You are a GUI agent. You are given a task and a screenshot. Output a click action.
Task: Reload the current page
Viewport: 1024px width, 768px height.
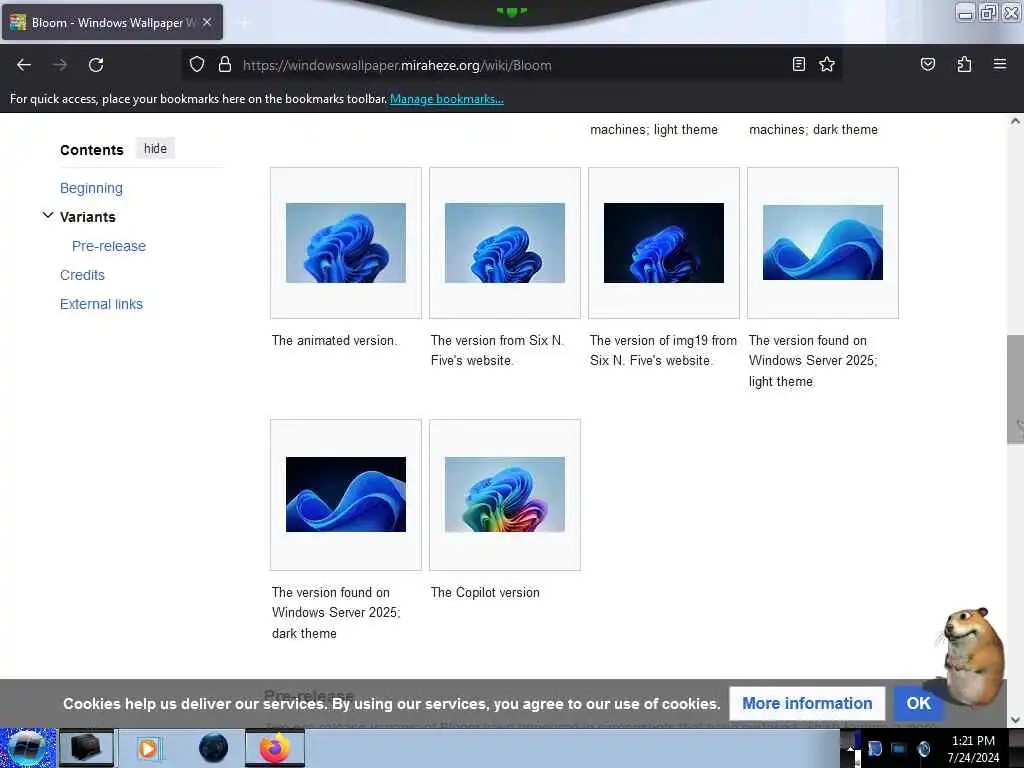coord(96,65)
